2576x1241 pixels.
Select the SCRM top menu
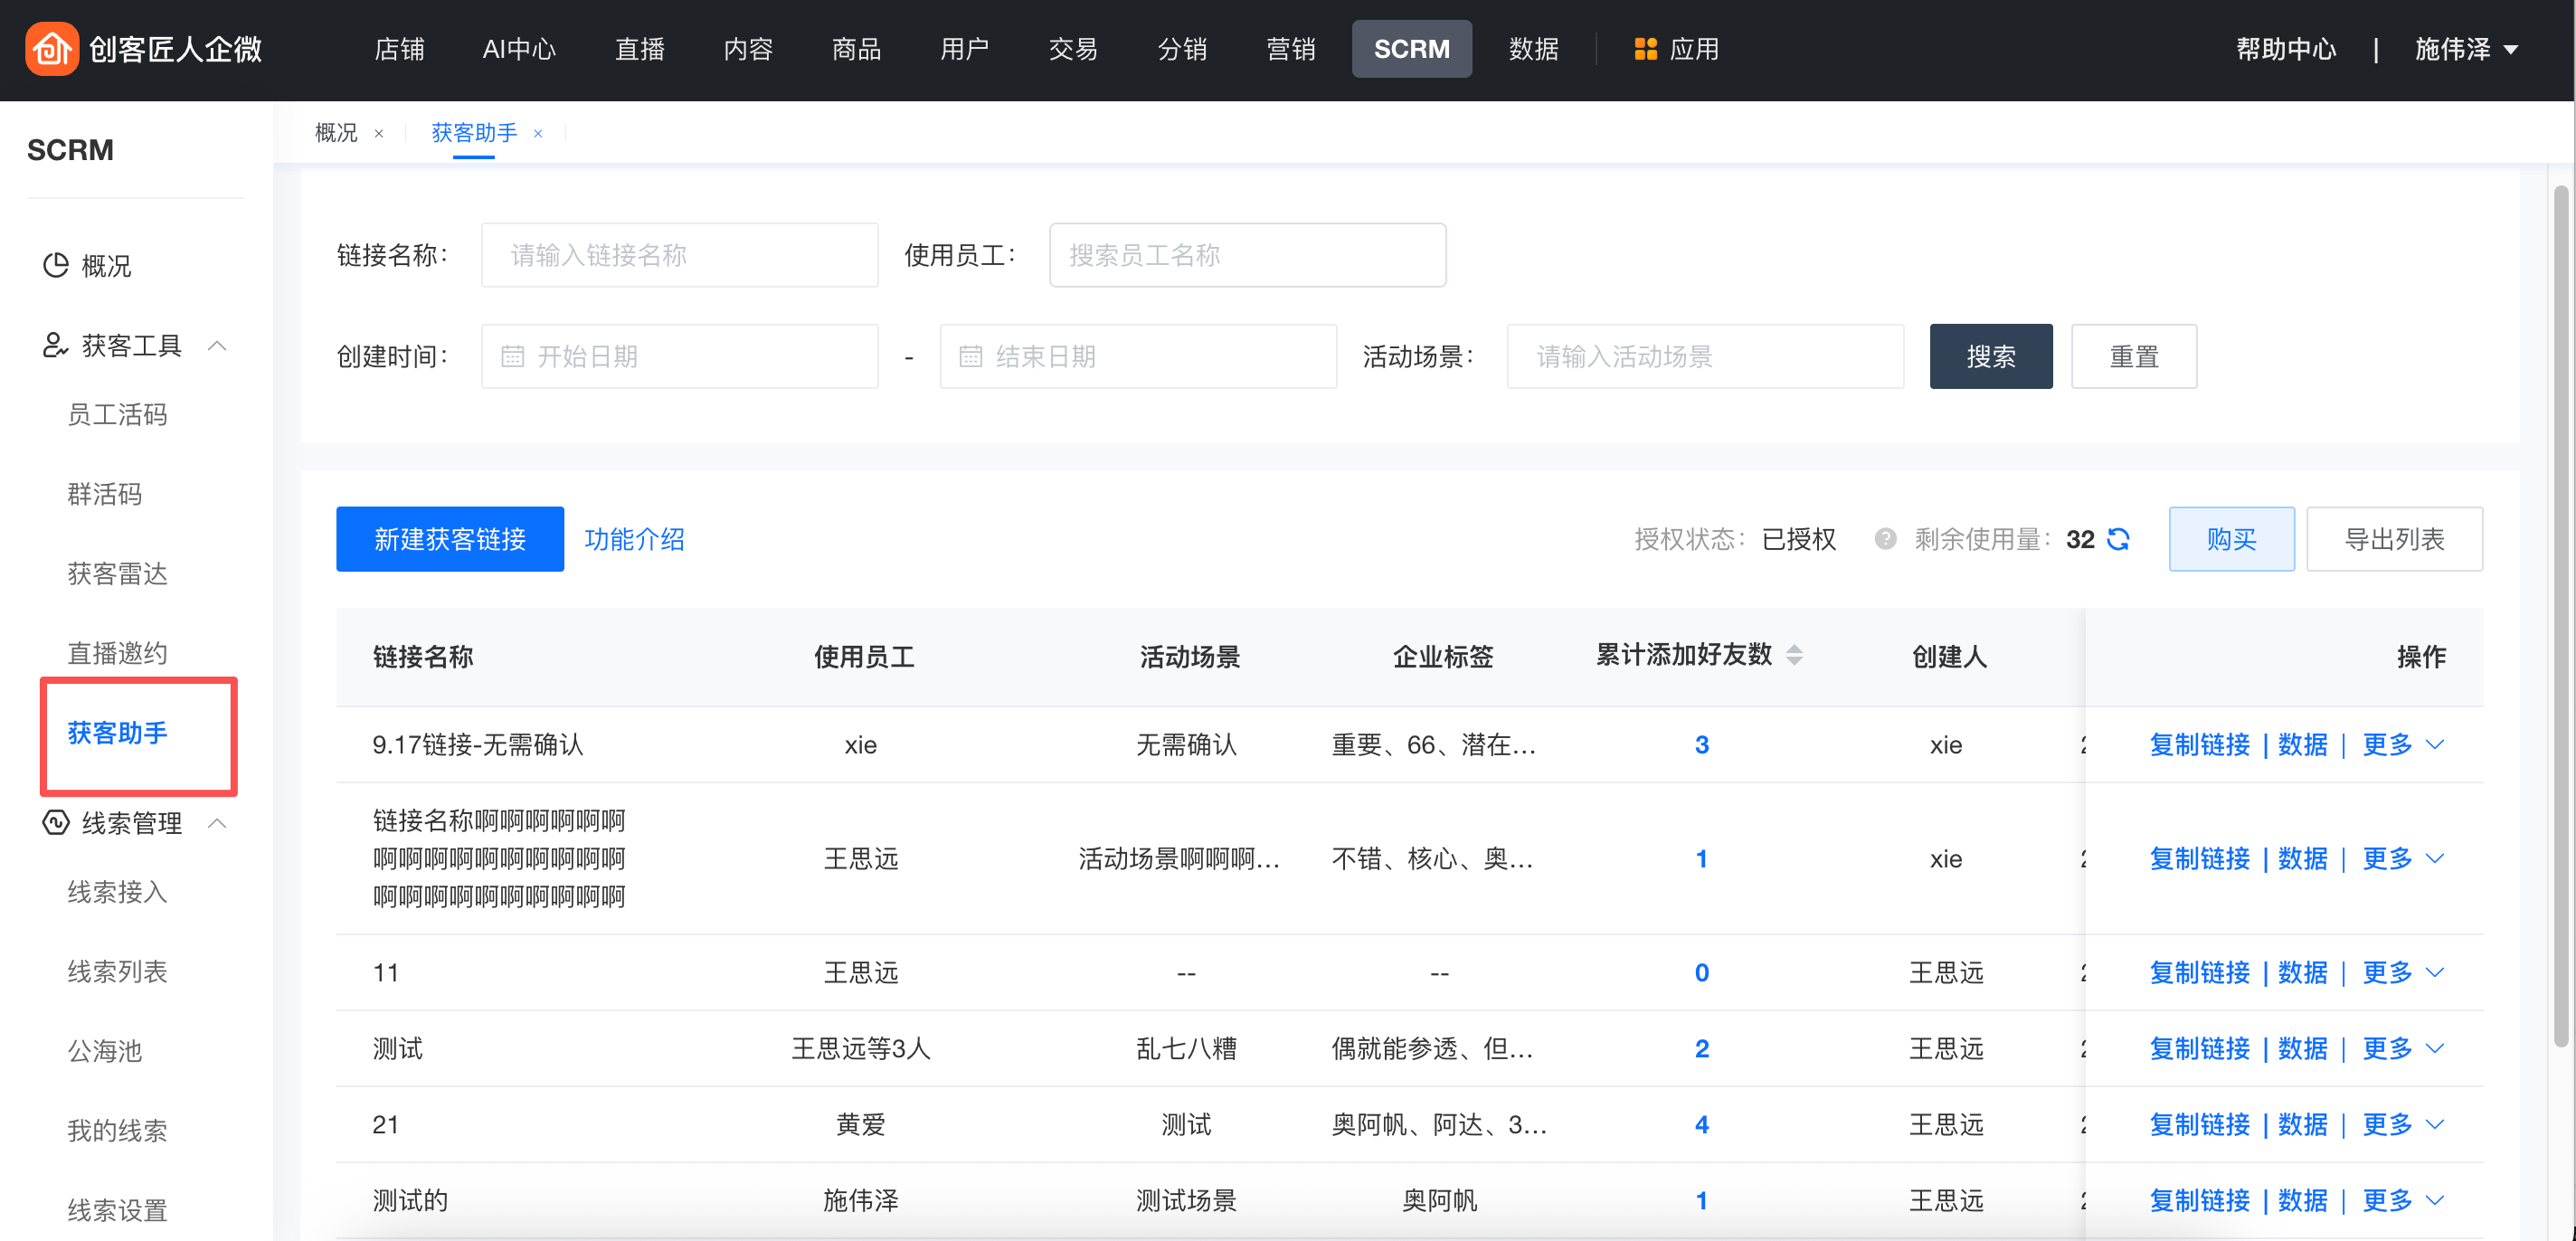tap(1411, 49)
